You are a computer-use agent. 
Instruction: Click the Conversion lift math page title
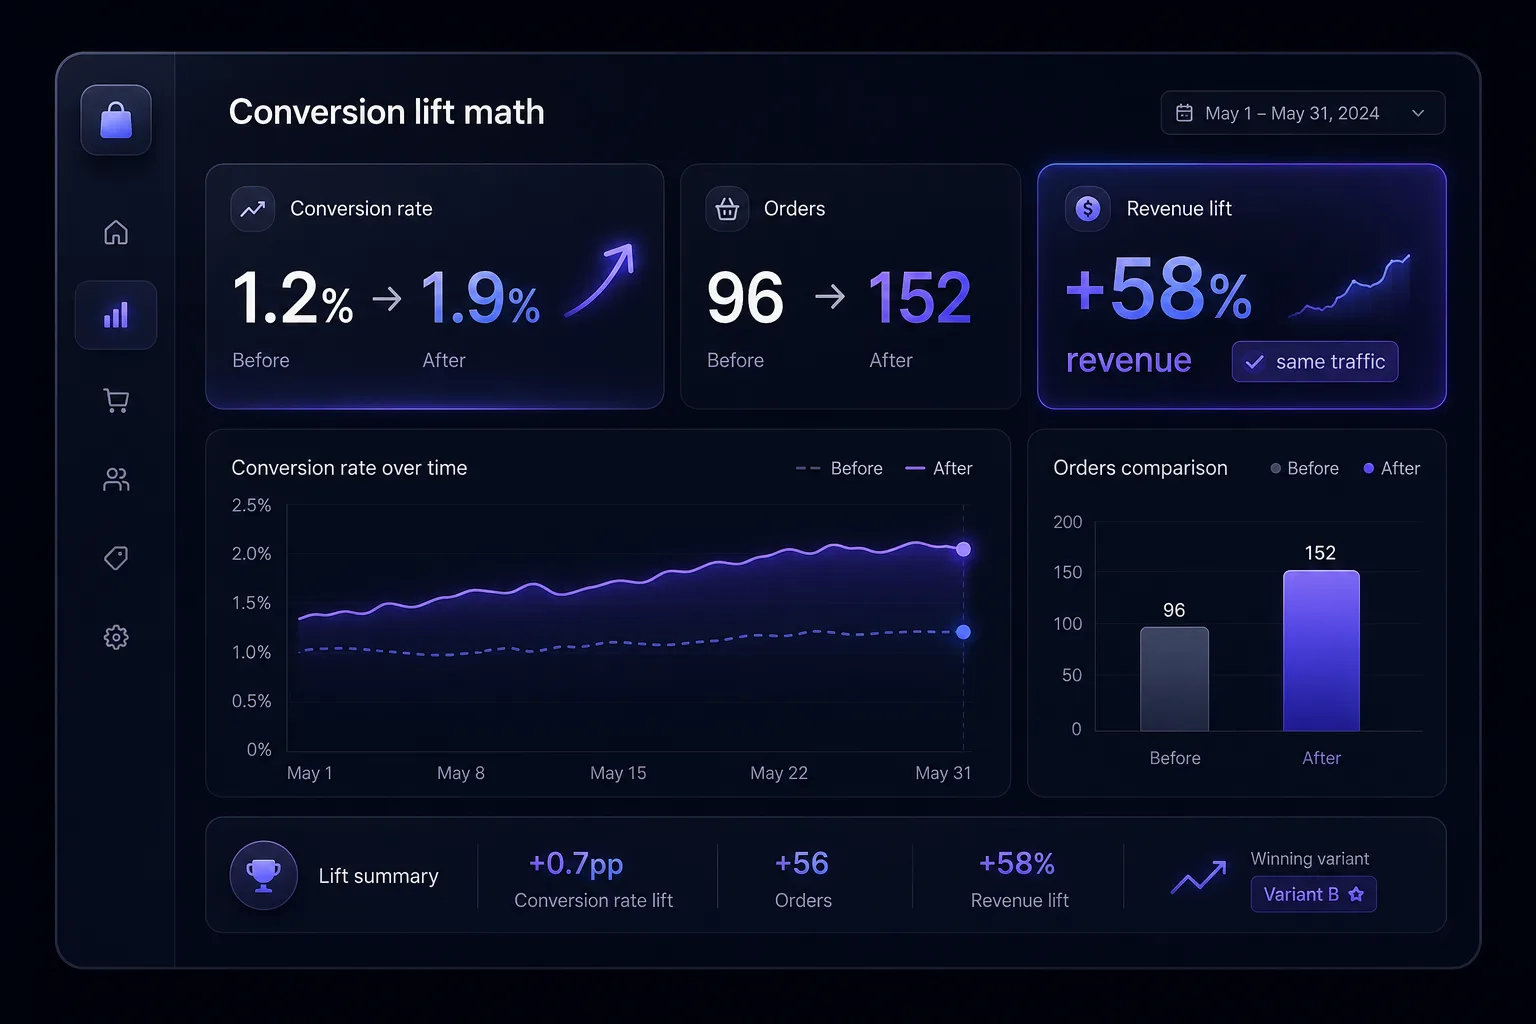(387, 112)
